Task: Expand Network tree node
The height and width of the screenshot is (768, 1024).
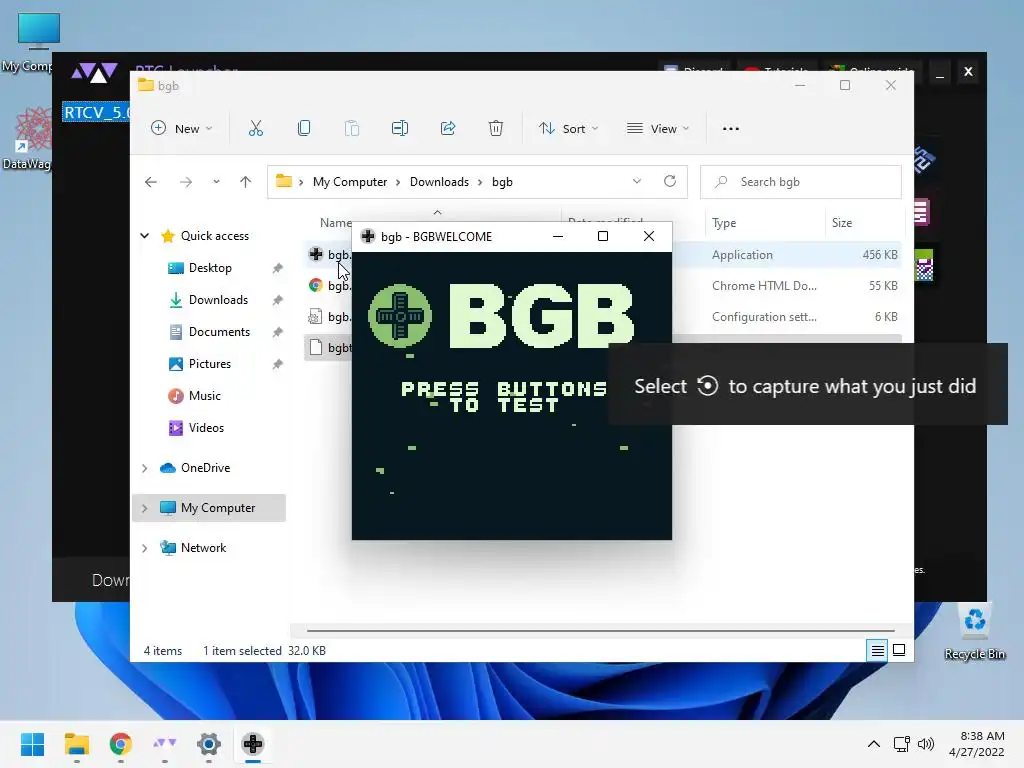Action: (145, 548)
